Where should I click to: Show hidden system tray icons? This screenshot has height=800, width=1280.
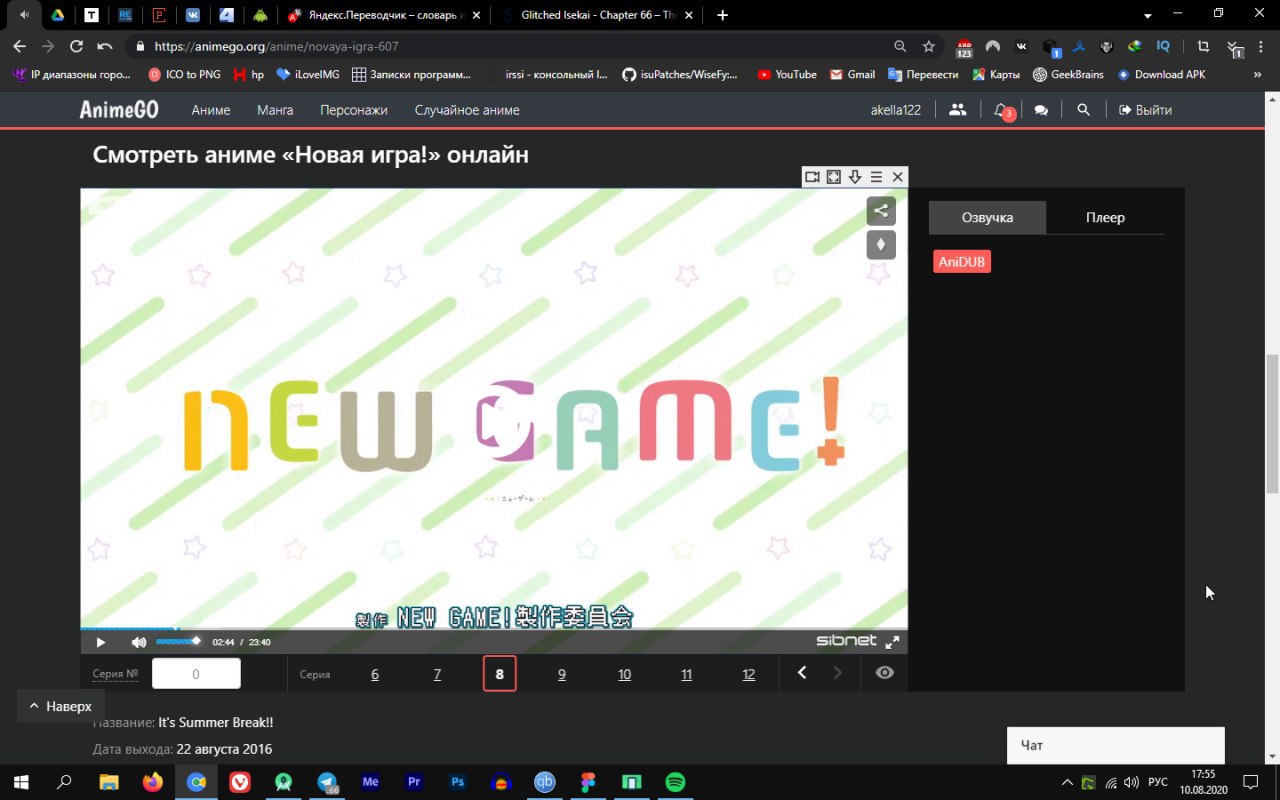click(x=1067, y=782)
